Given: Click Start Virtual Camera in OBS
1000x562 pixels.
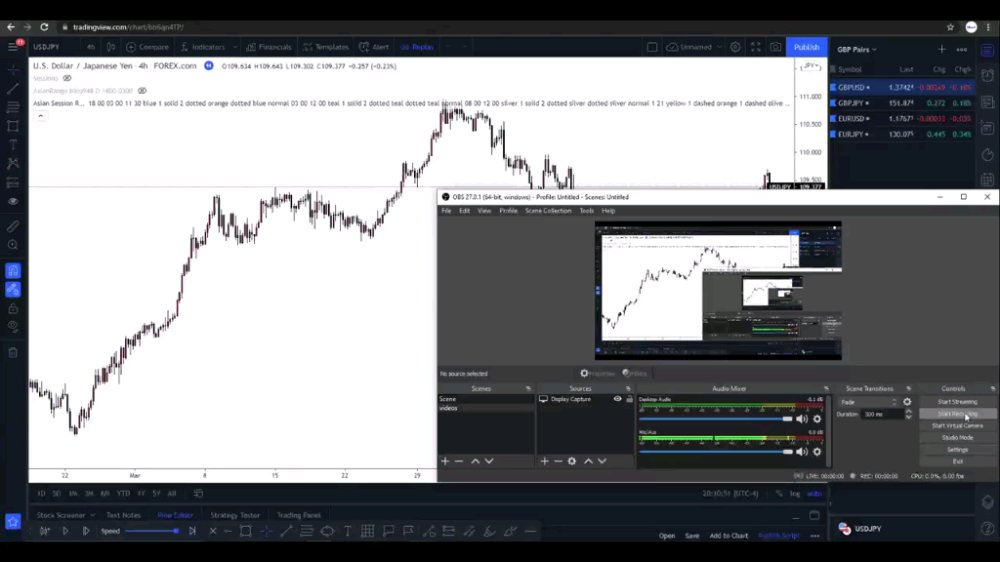Looking at the screenshot, I should tap(957, 425).
